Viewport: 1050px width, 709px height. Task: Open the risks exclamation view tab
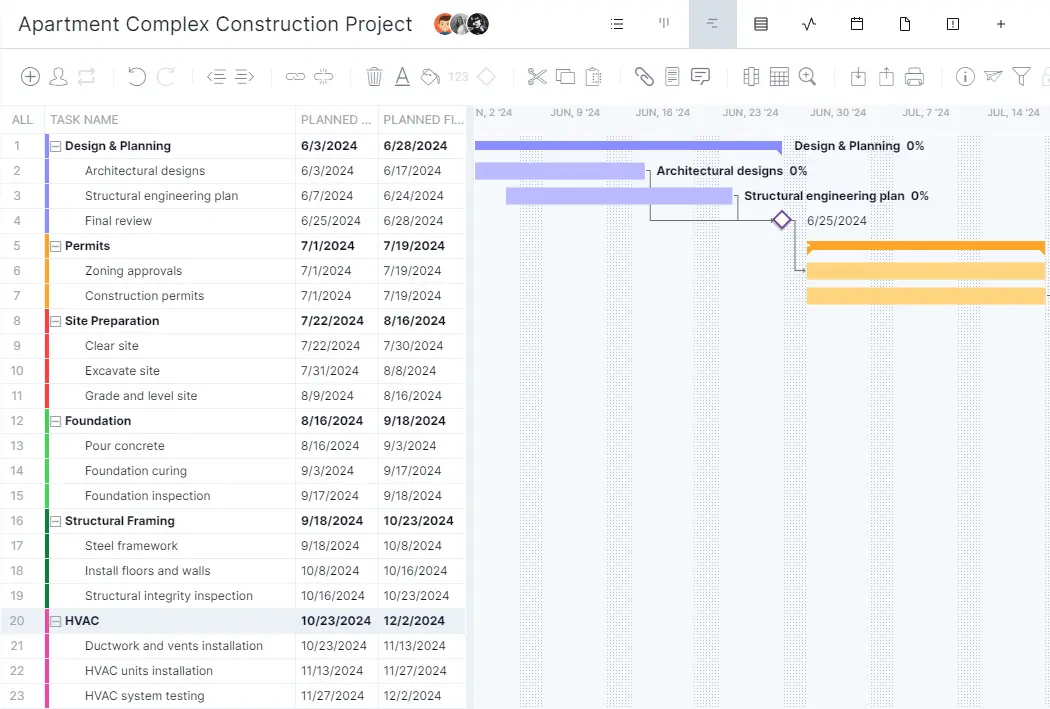953,24
